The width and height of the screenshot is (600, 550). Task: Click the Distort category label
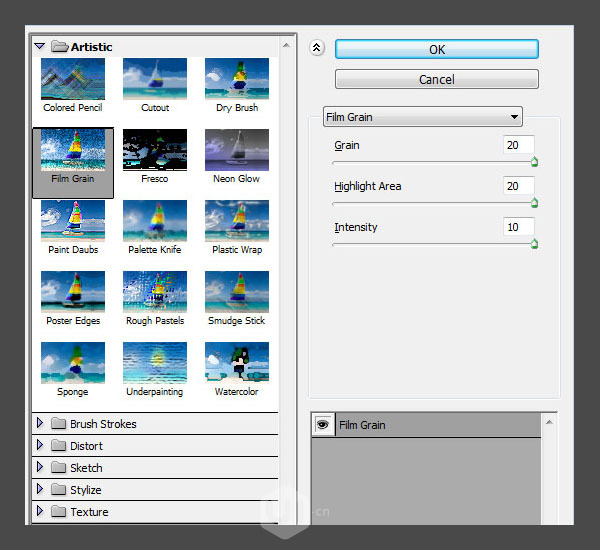[x=86, y=446]
